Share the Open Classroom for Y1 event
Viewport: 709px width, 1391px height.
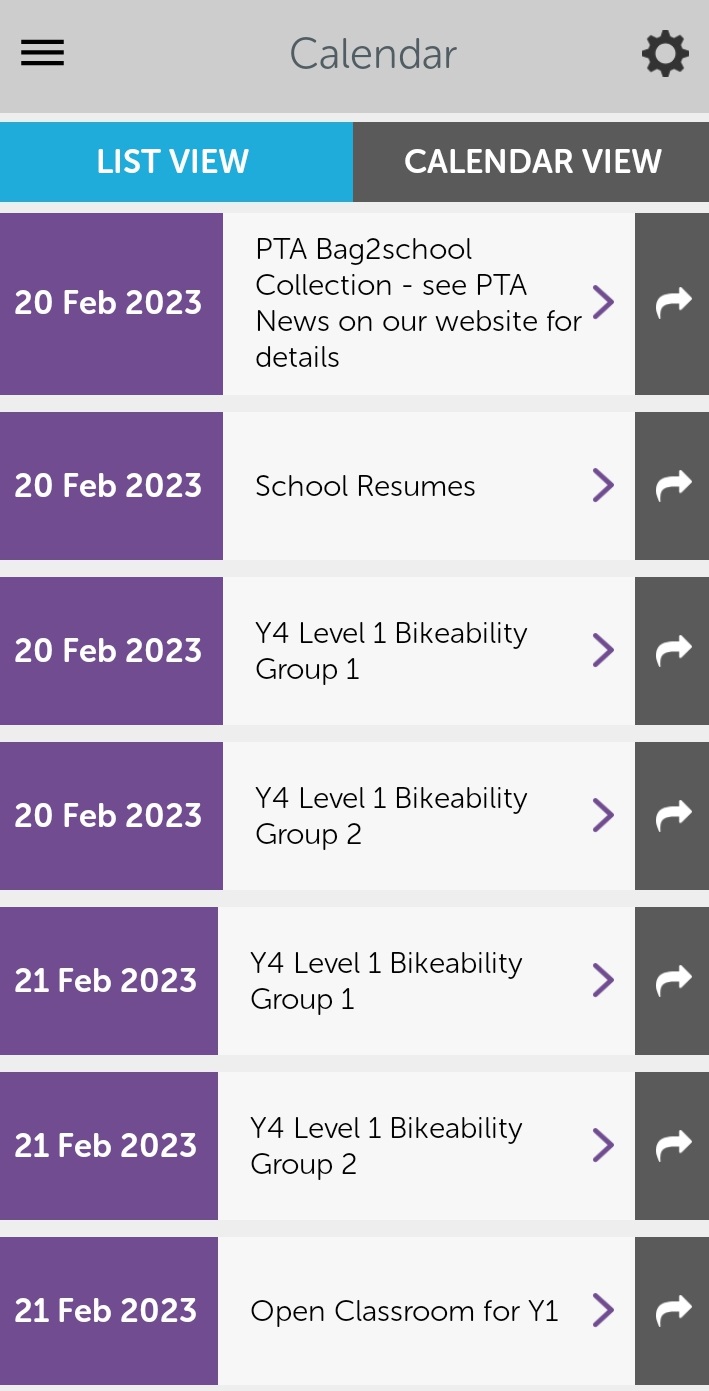coord(672,1311)
